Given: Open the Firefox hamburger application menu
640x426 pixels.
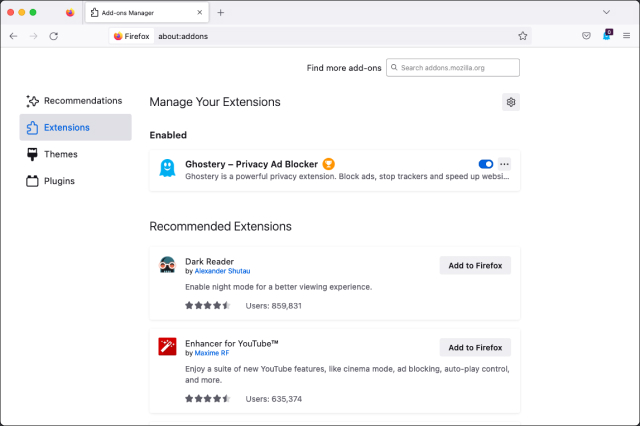Looking at the screenshot, I should coord(626,36).
